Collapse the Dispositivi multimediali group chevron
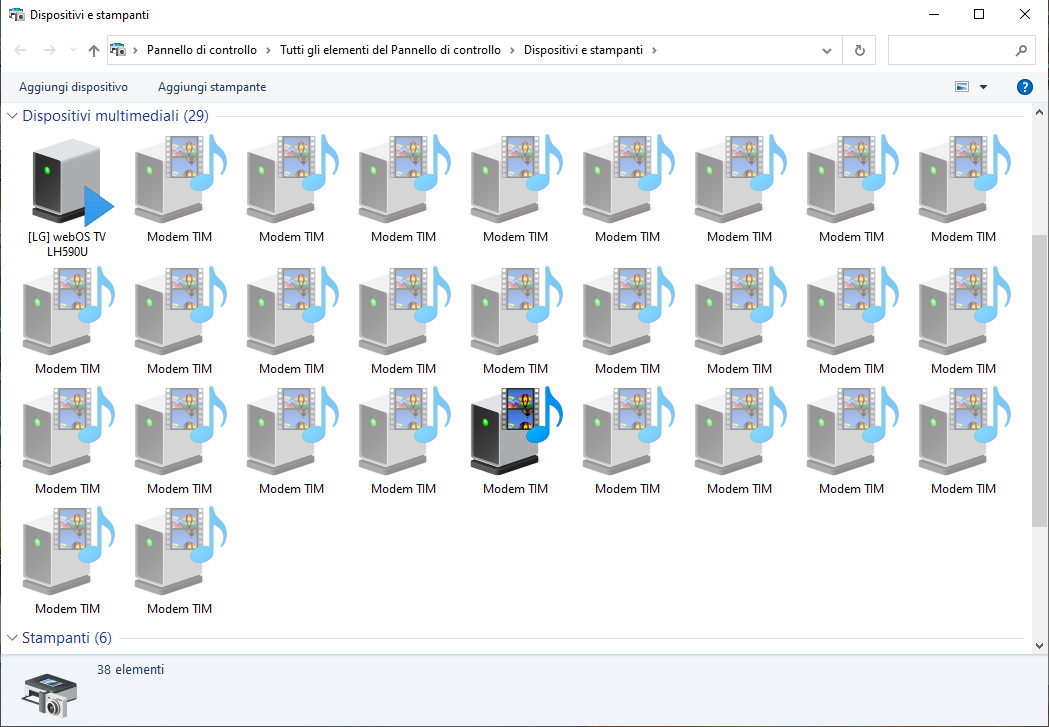The image size is (1049, 727). pos(12,116)
